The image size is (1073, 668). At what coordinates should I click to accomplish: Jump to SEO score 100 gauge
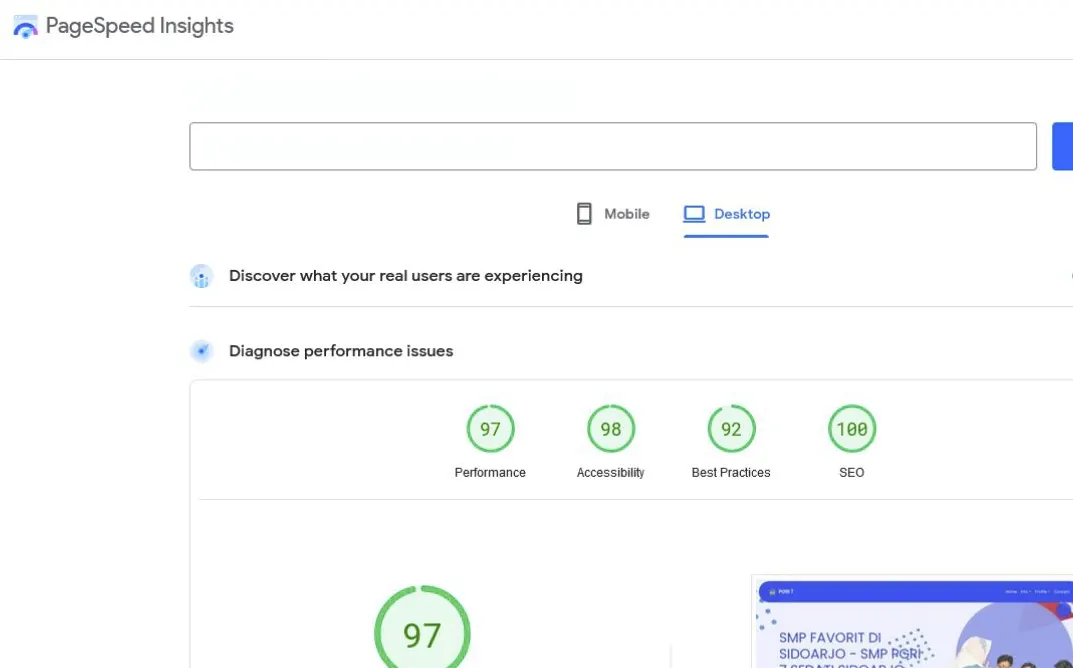pyautogui.click(x=851, y=428)
